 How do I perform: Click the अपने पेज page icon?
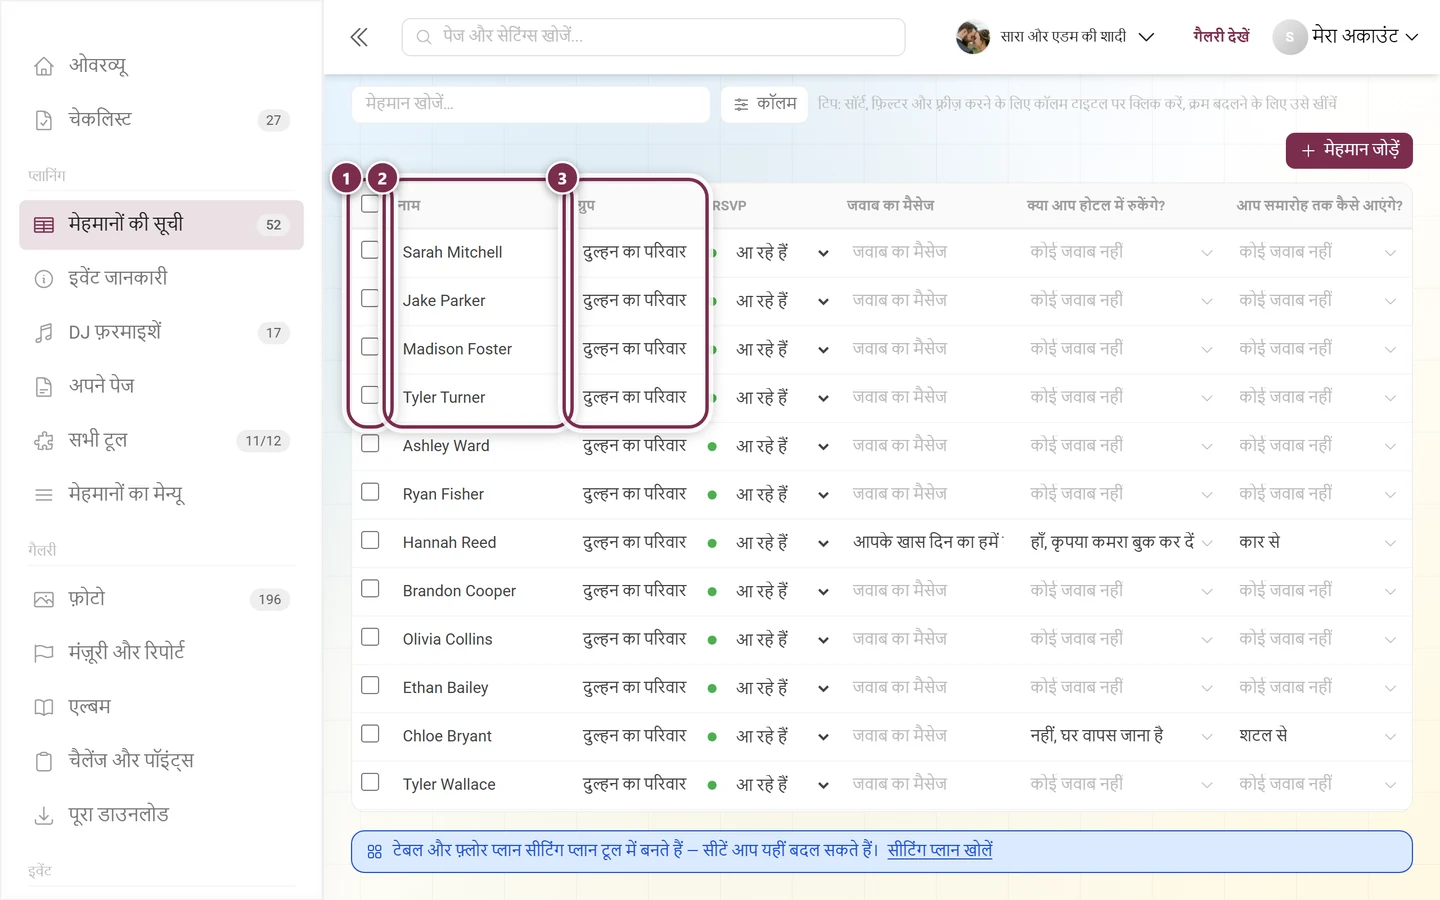pyautogui.click(x=44, y=387)
